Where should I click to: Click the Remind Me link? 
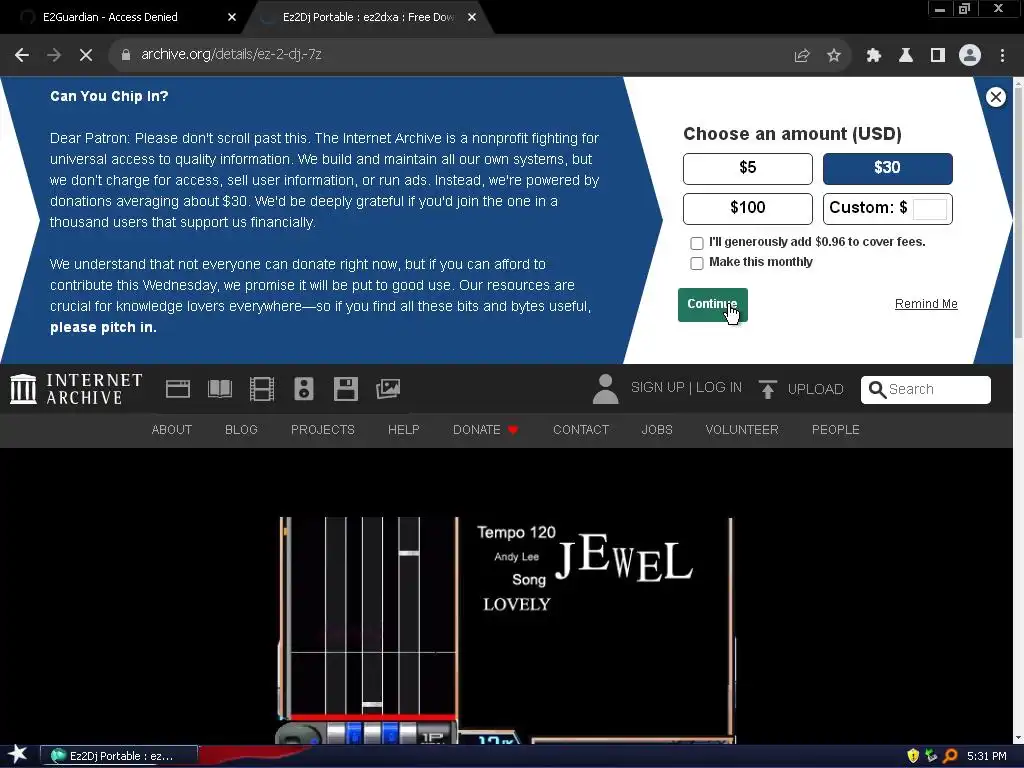coord(926,304)
